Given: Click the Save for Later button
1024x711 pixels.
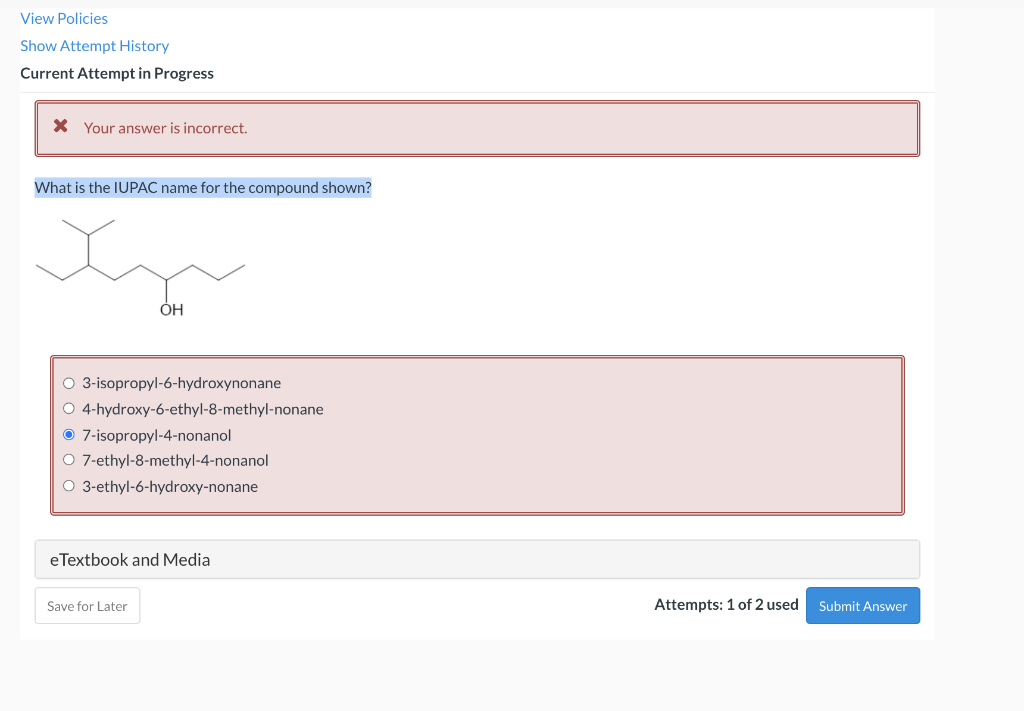Looking at the screenshot, I should (x=87, y=605).
